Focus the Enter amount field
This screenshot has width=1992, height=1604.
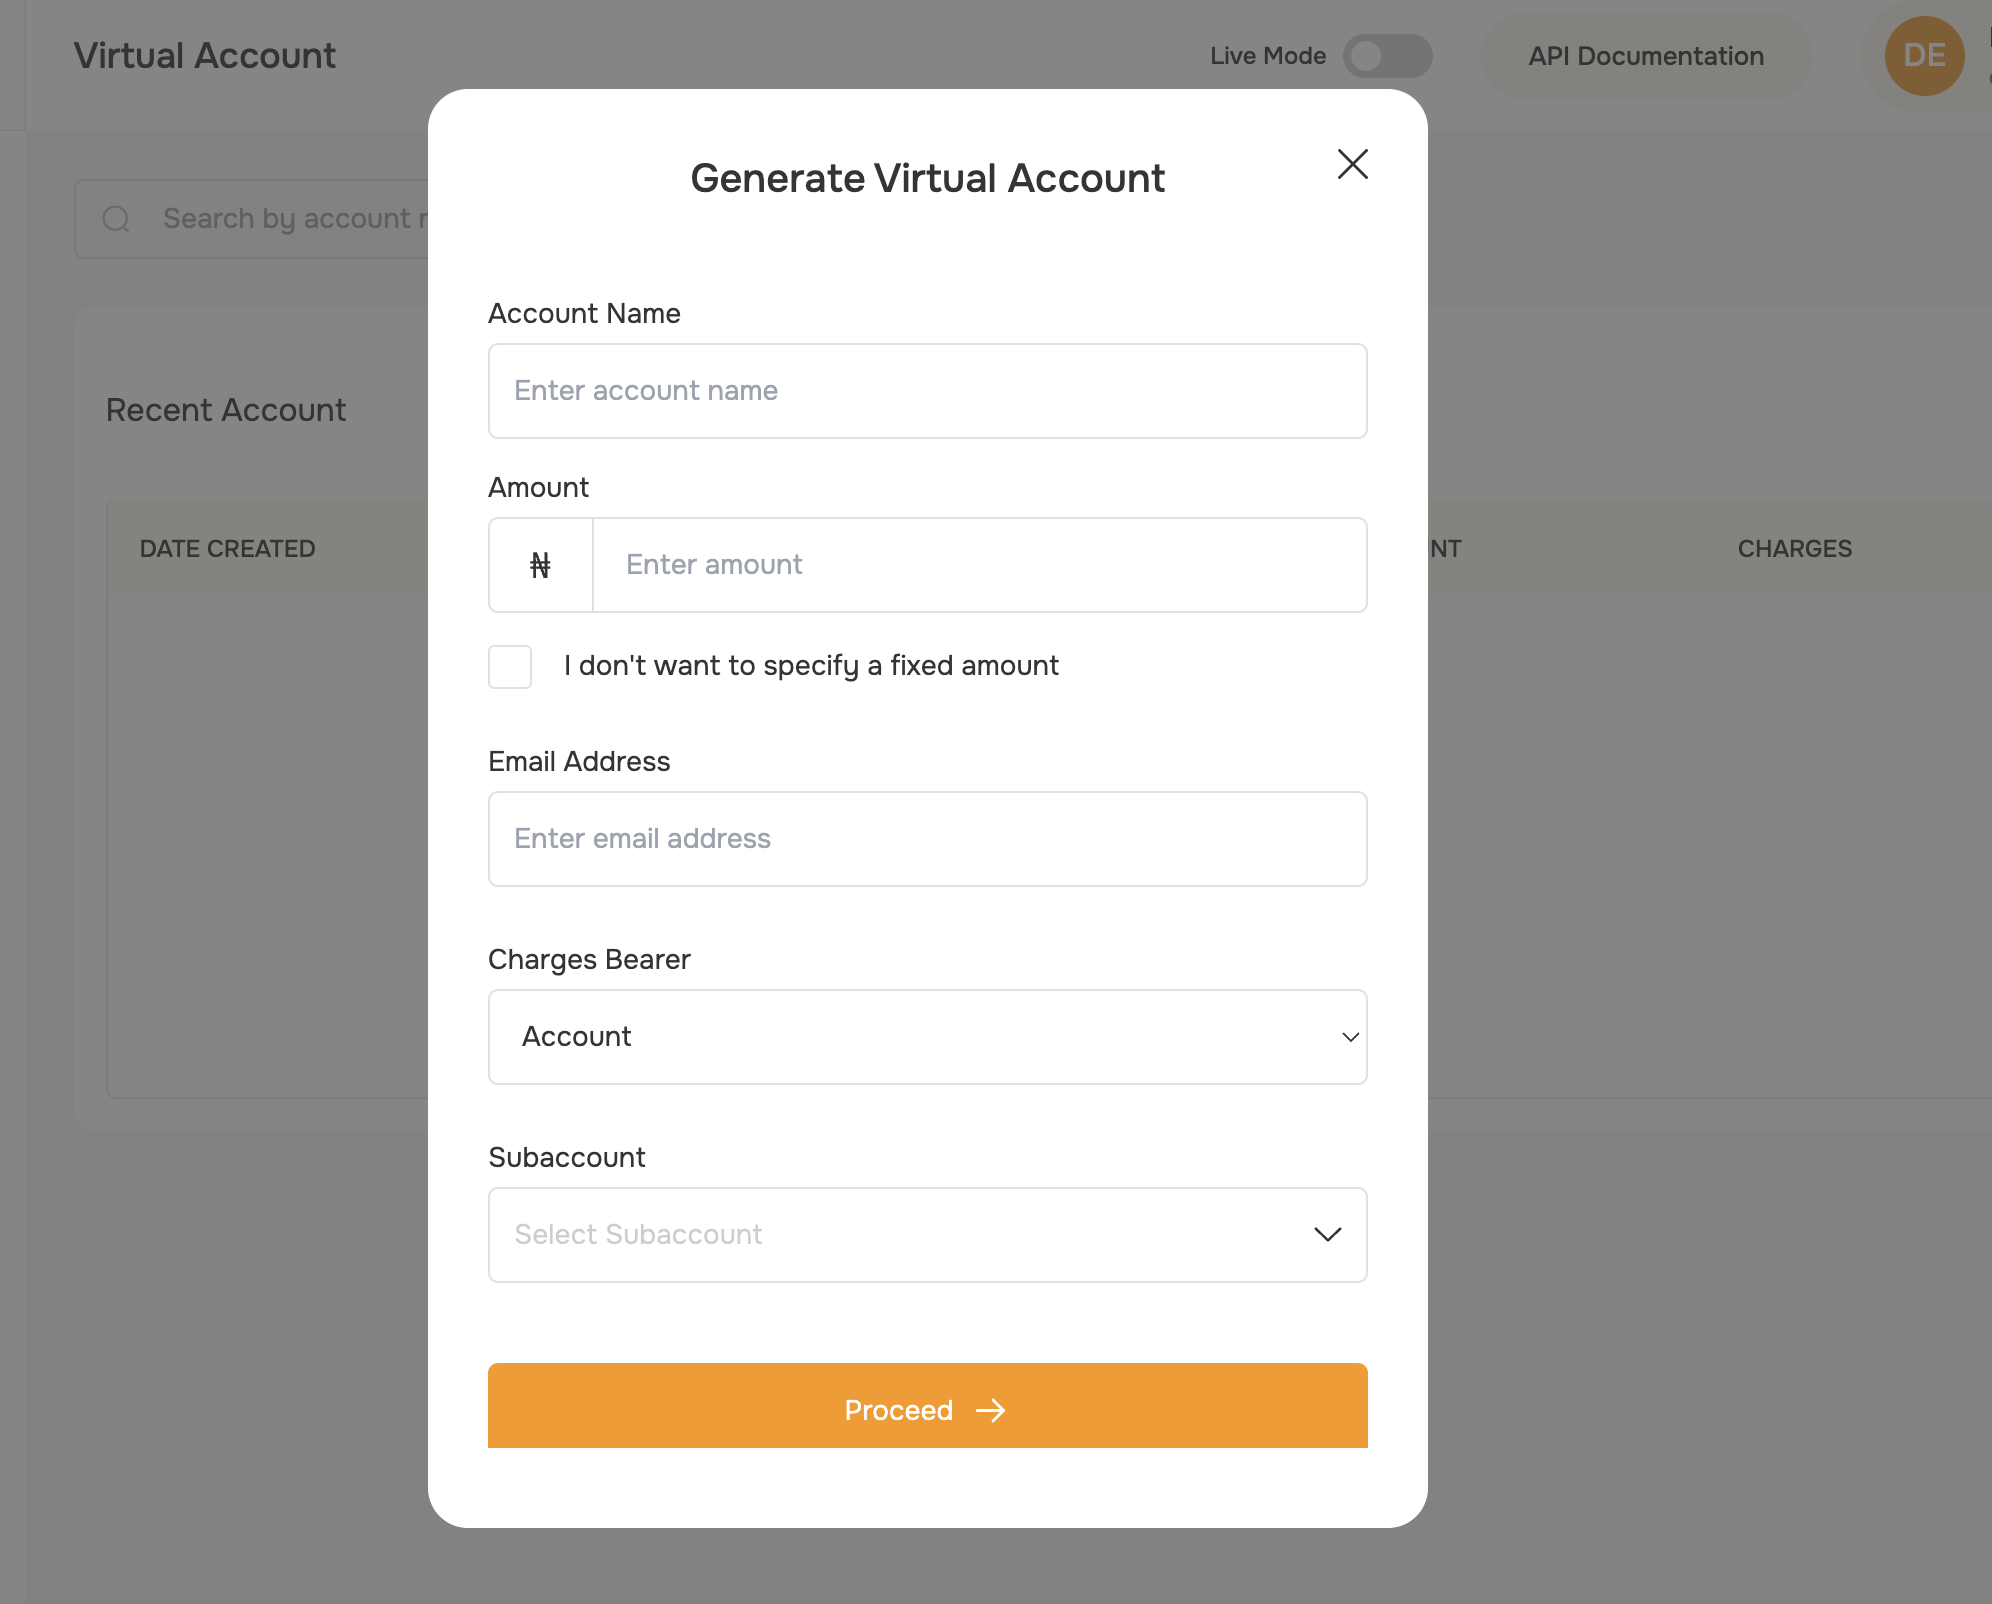click(979, 565)
